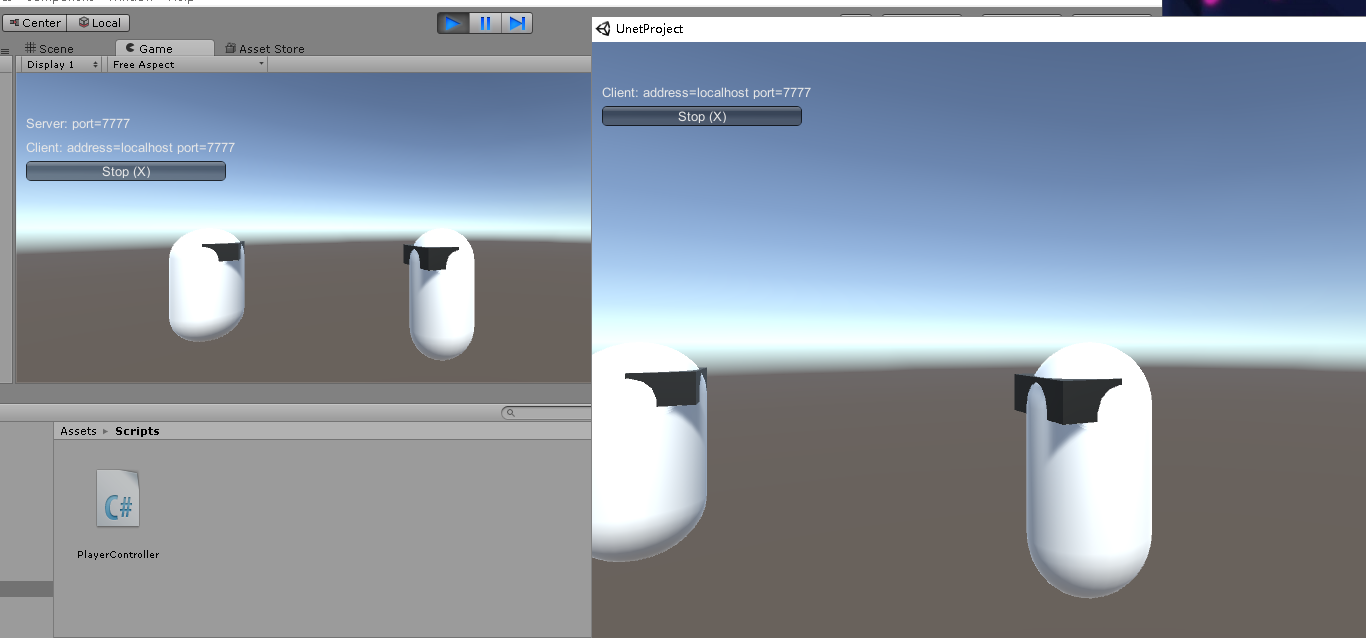1366x638 pixels.
Task: Open the Display 1 dropdown
Action: (x=62, y=64)
